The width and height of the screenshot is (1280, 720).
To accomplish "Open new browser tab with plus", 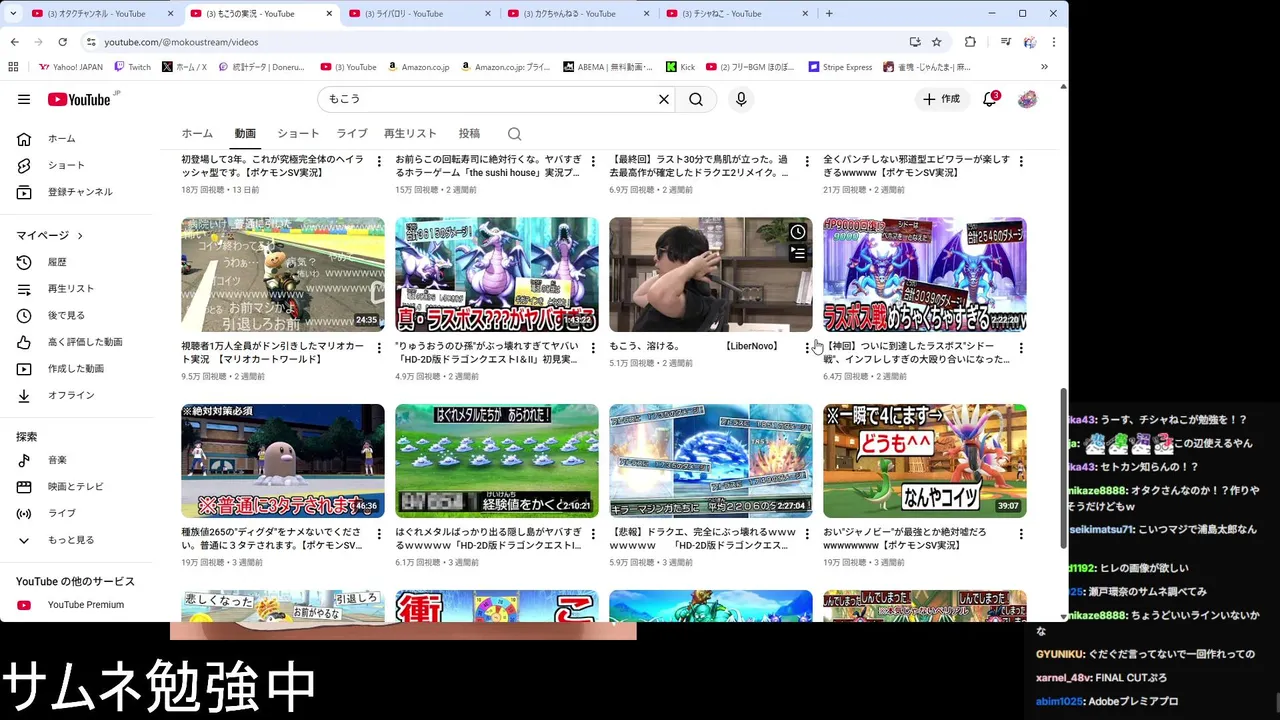I will point(828,14).
